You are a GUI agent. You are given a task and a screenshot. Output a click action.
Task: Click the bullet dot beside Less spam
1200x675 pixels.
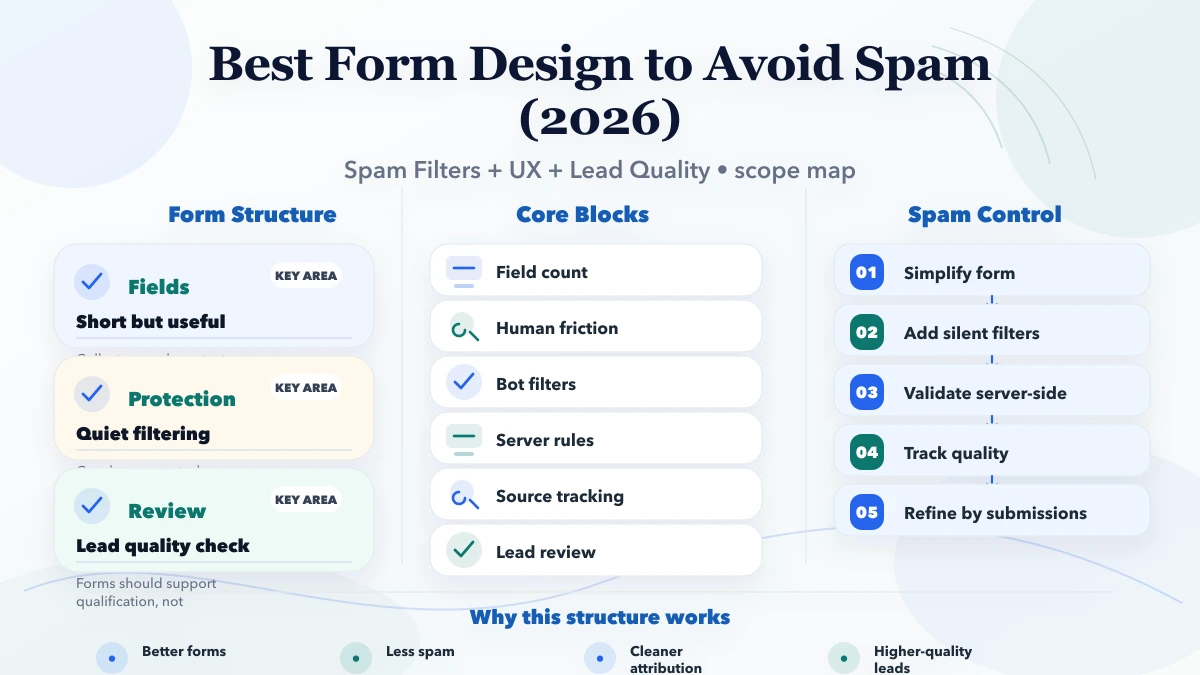point(356,658)
